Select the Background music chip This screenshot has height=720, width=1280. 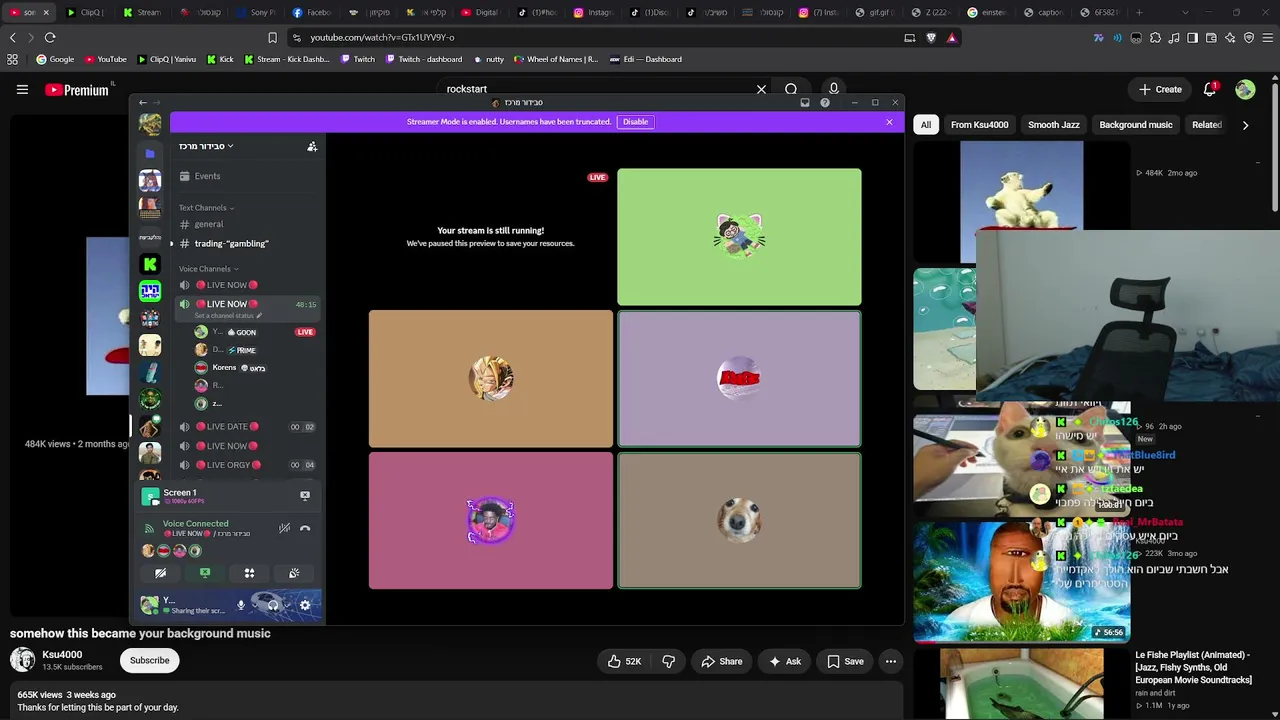[x=1136, y=125]
